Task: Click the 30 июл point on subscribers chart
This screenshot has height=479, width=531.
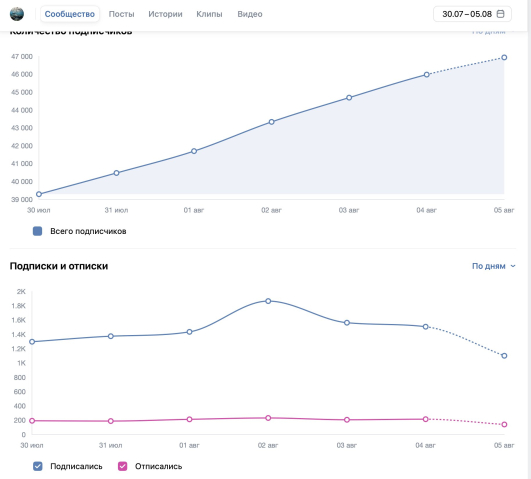Action: click(x=39, y=194)
